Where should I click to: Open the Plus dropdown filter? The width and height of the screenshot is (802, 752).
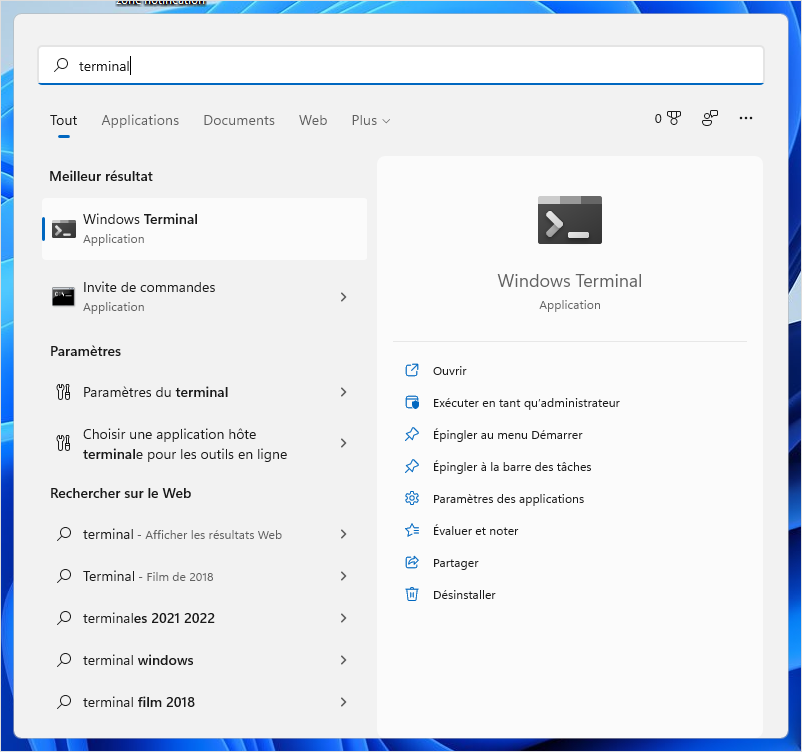click(371, 120)
